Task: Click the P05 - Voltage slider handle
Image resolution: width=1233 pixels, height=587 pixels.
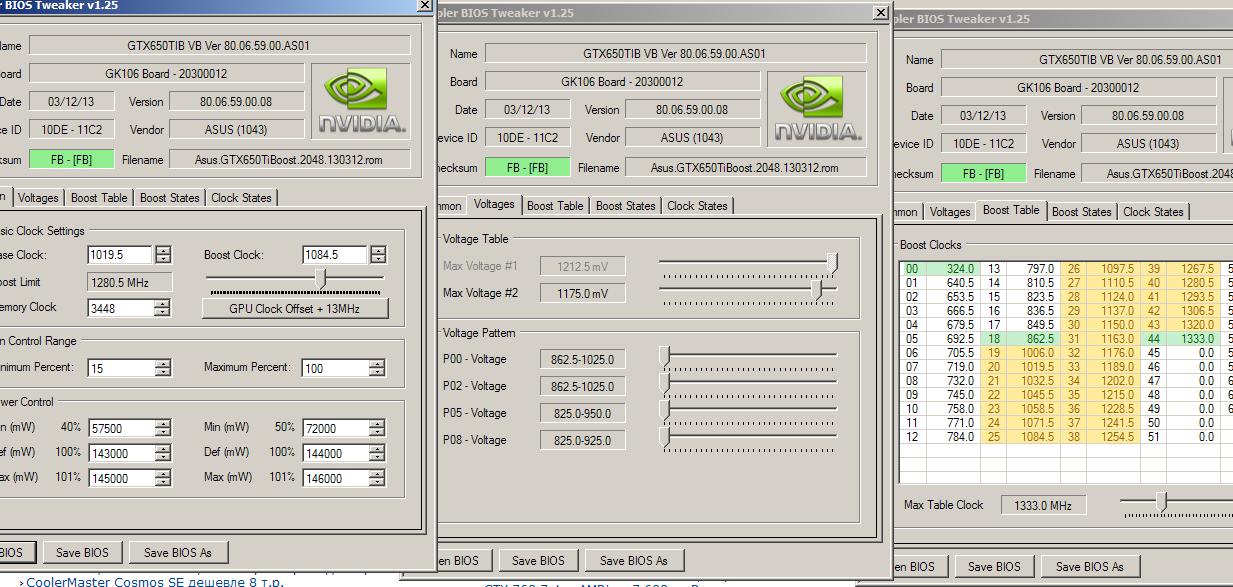Action: click(x=664, y=411)
